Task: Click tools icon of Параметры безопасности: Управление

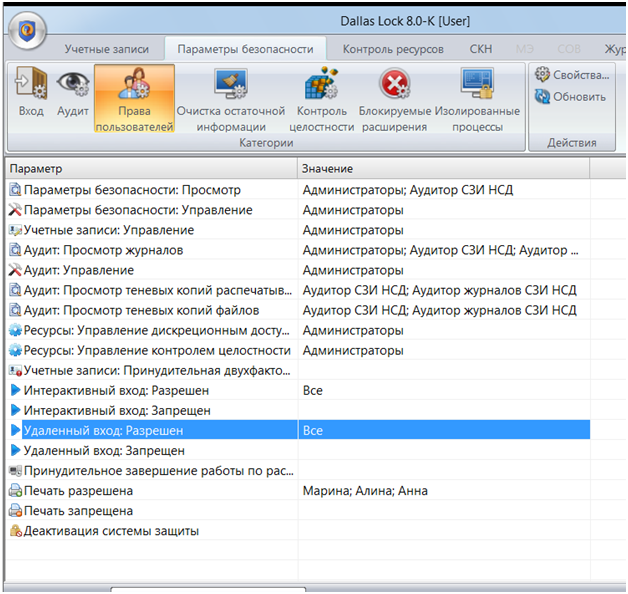Action: [15, 209]
